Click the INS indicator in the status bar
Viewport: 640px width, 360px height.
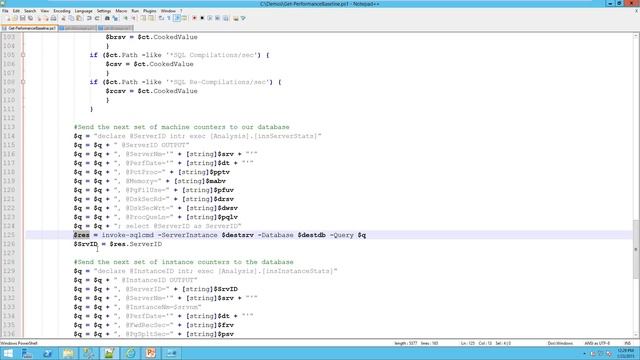[x=627, y=343]
